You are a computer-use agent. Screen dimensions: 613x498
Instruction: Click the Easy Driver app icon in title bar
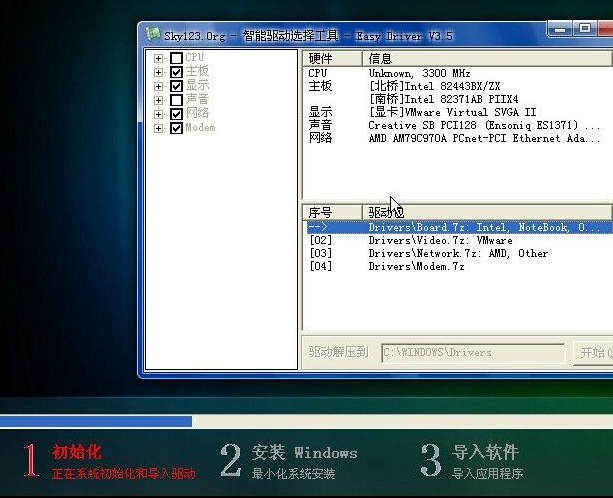[x=152, y=35]
